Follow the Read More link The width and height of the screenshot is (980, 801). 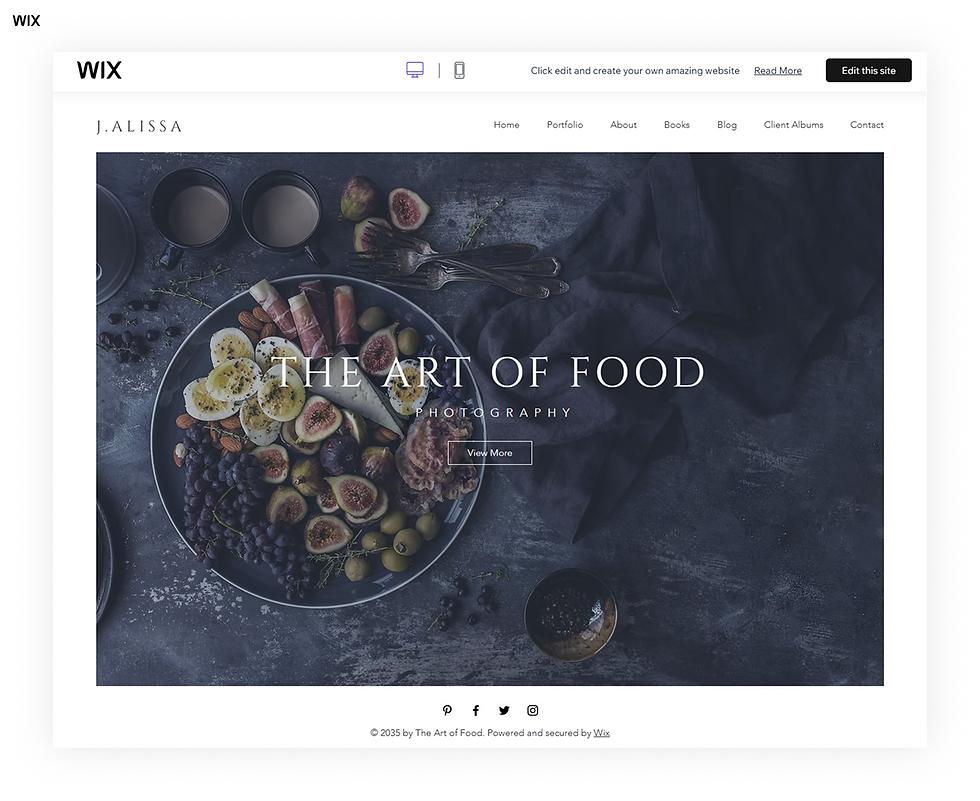(778, 71)
